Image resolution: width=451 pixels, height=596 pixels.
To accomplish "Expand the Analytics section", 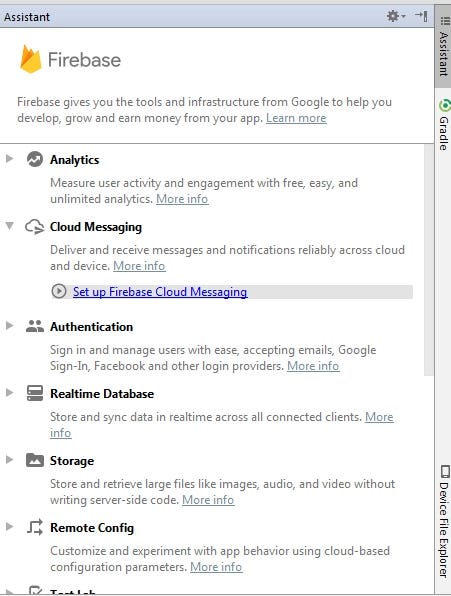I will (x=9, y=159).
